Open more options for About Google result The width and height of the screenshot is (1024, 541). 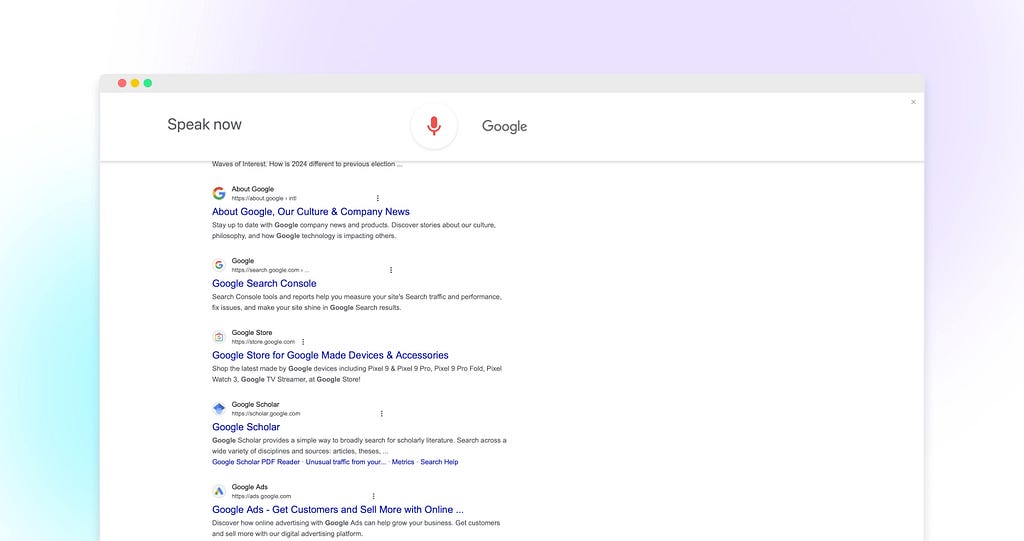377,198
